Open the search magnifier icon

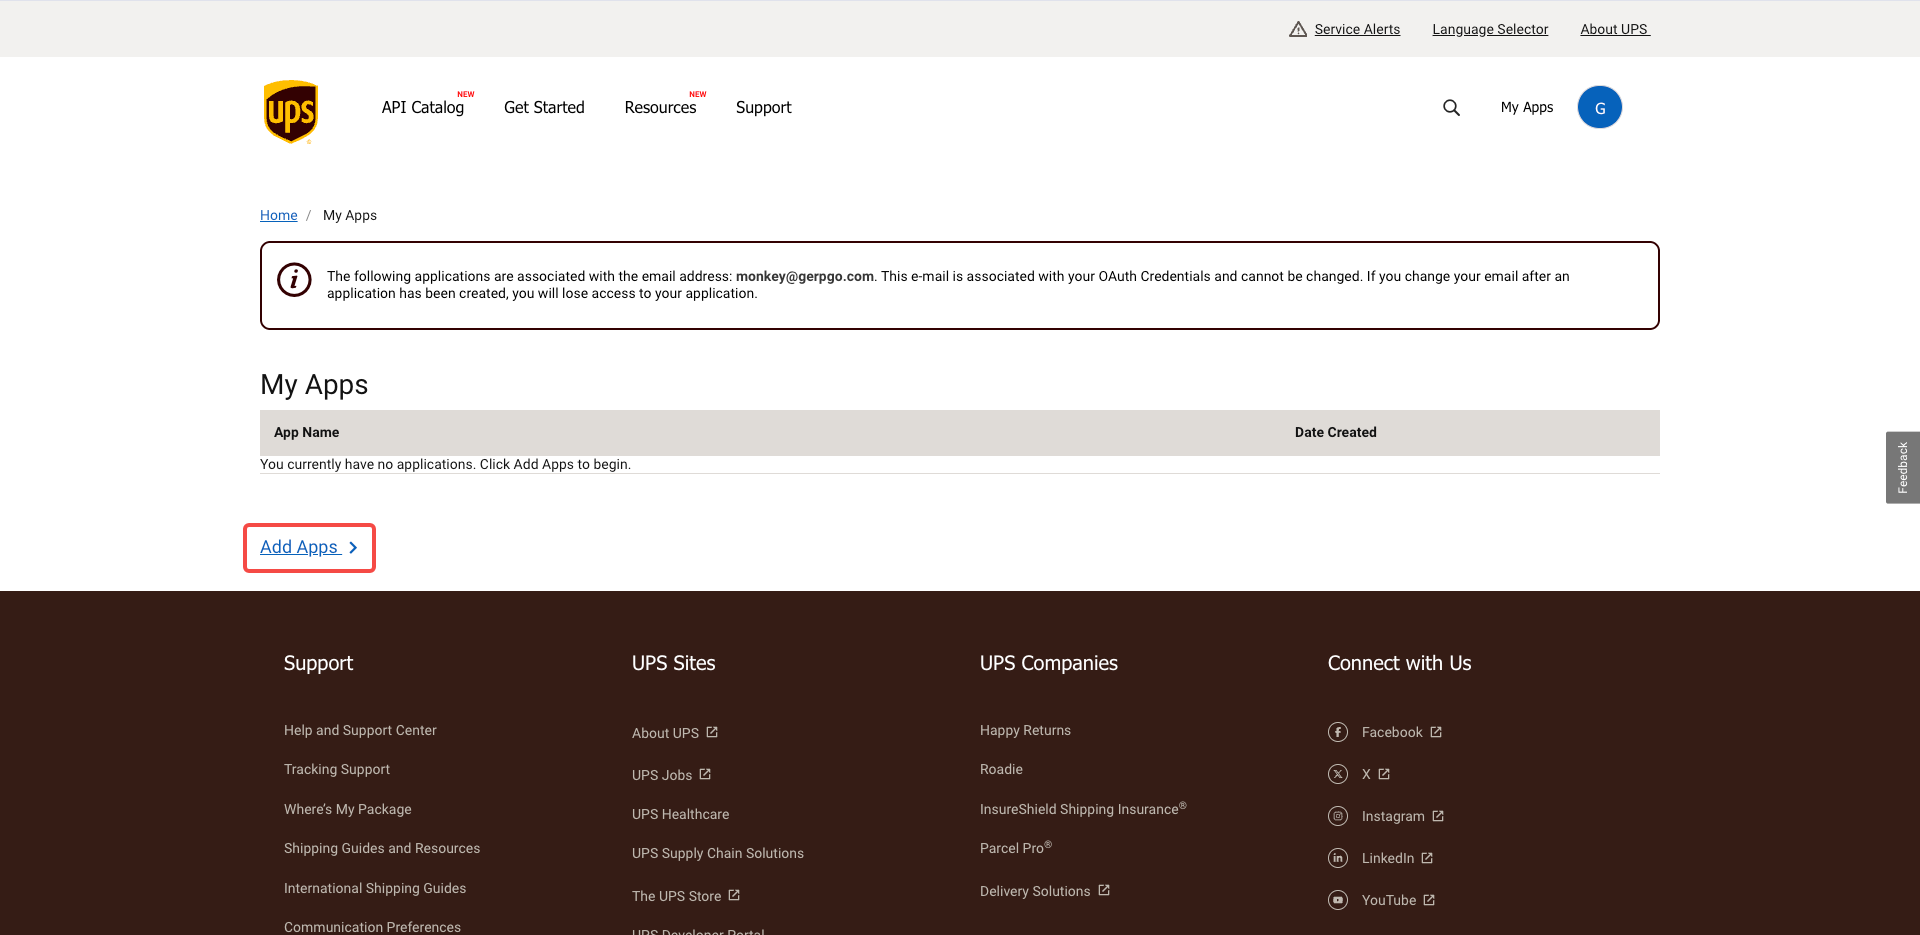click(1451, 108)
